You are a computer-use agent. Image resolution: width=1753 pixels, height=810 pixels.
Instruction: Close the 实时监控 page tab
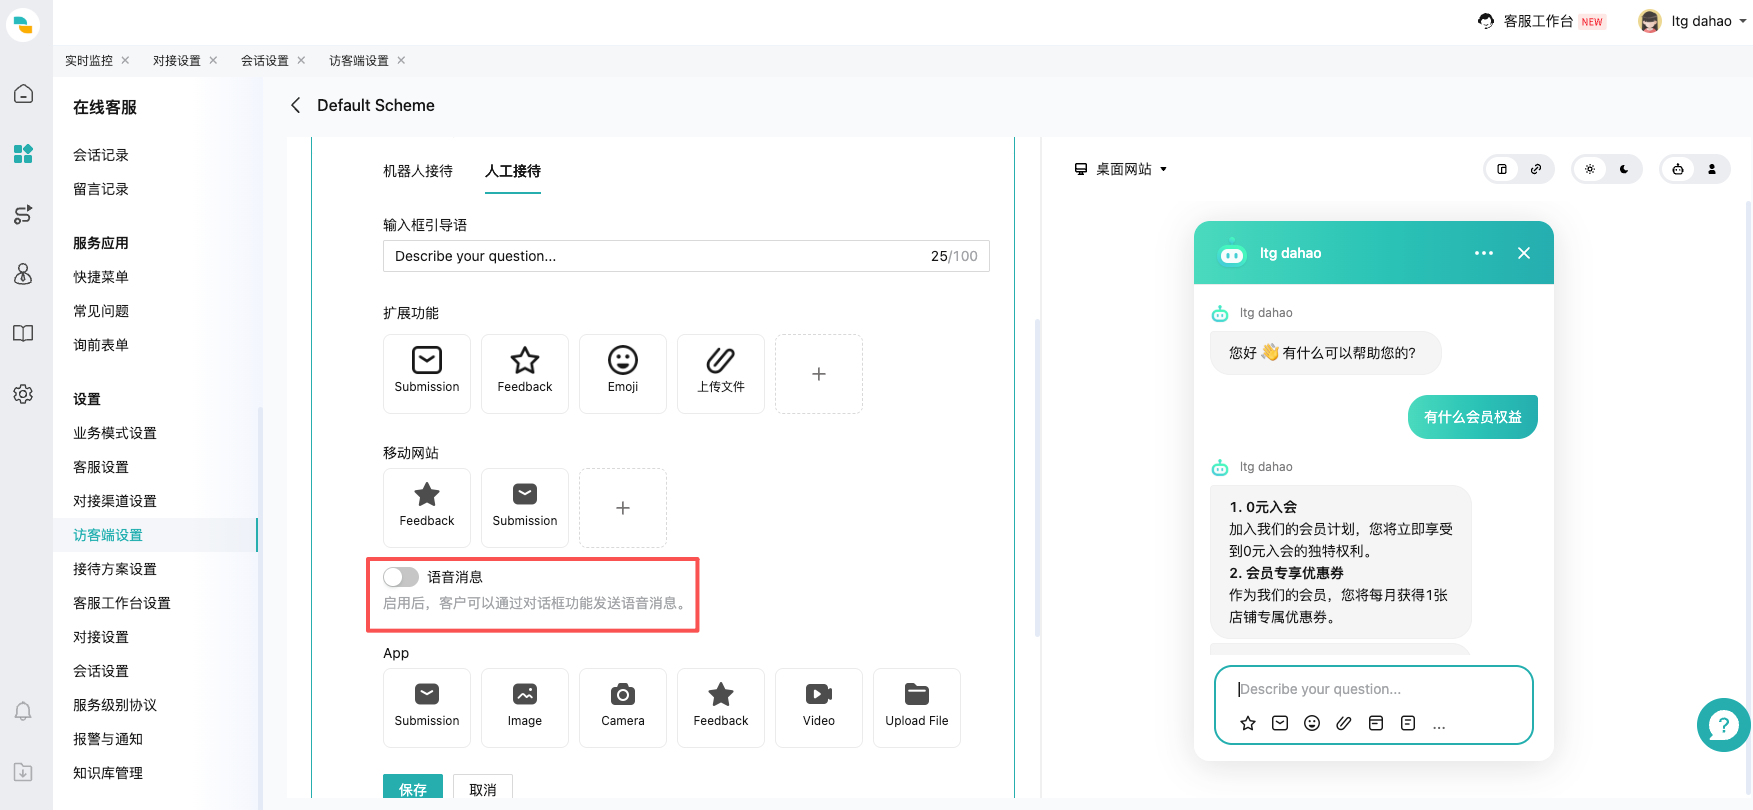[x=125, y=60]
